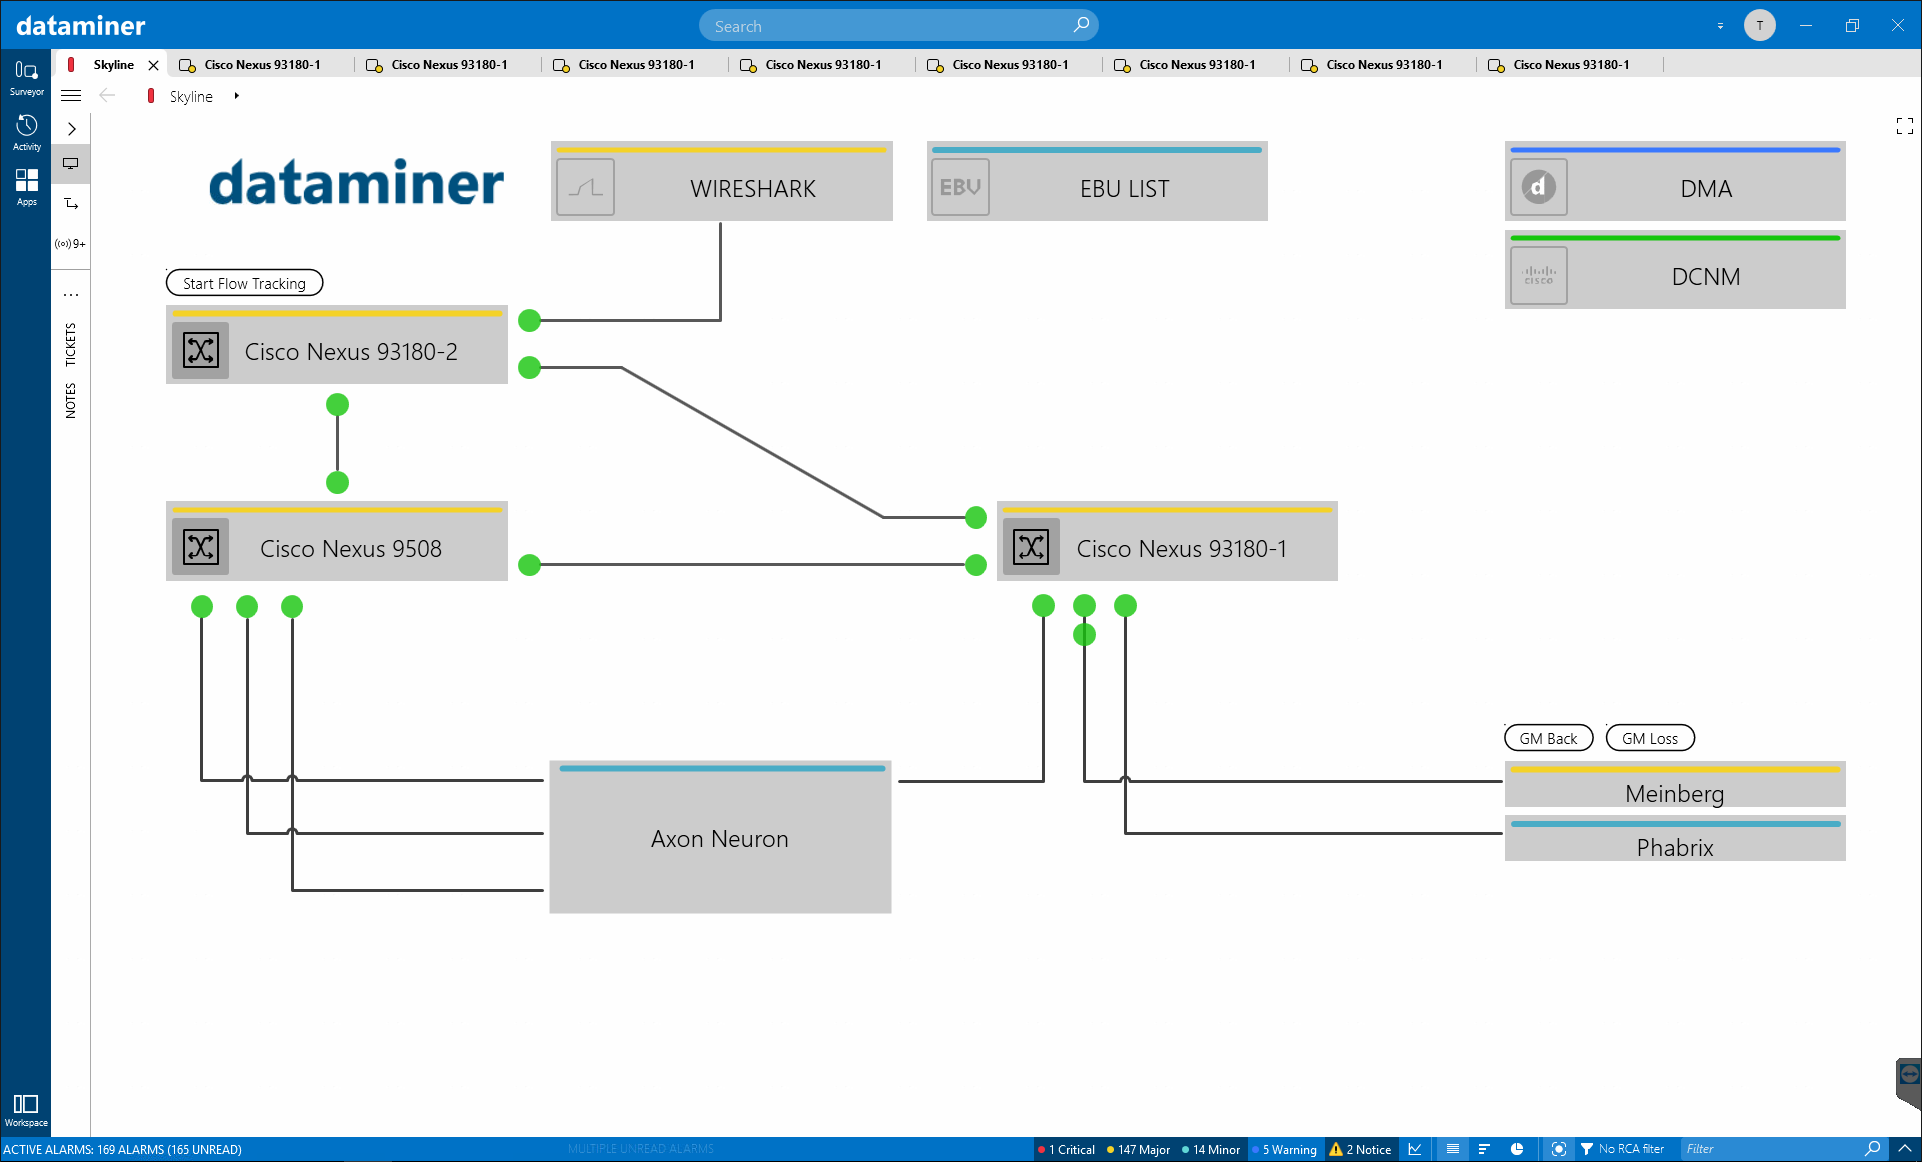
Task: Open the WIRESHARK shape
Action: click(721, 181)
